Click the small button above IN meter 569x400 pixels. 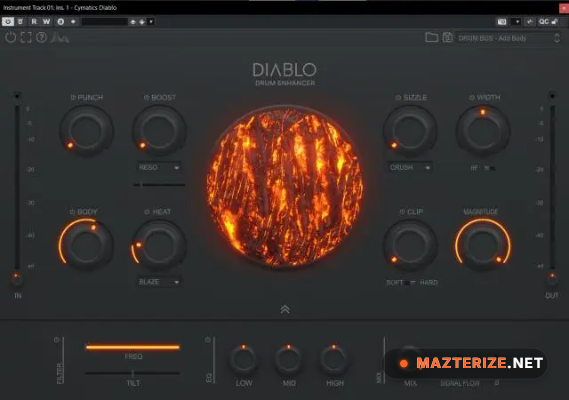17,95
